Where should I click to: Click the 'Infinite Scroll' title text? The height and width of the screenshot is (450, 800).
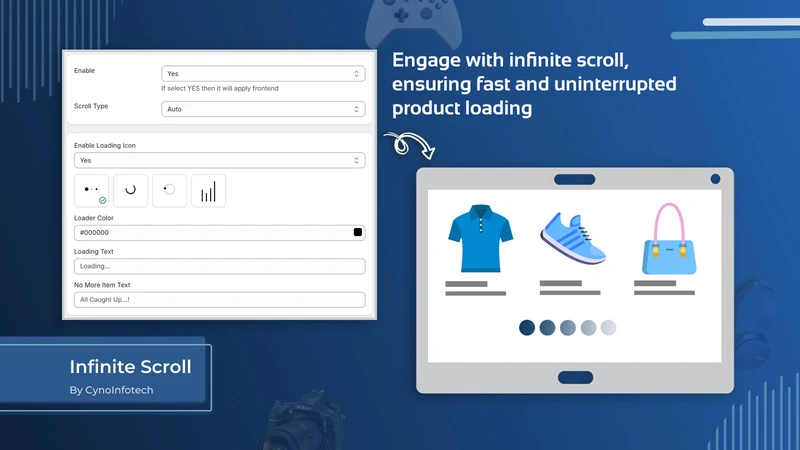point(131,367)
